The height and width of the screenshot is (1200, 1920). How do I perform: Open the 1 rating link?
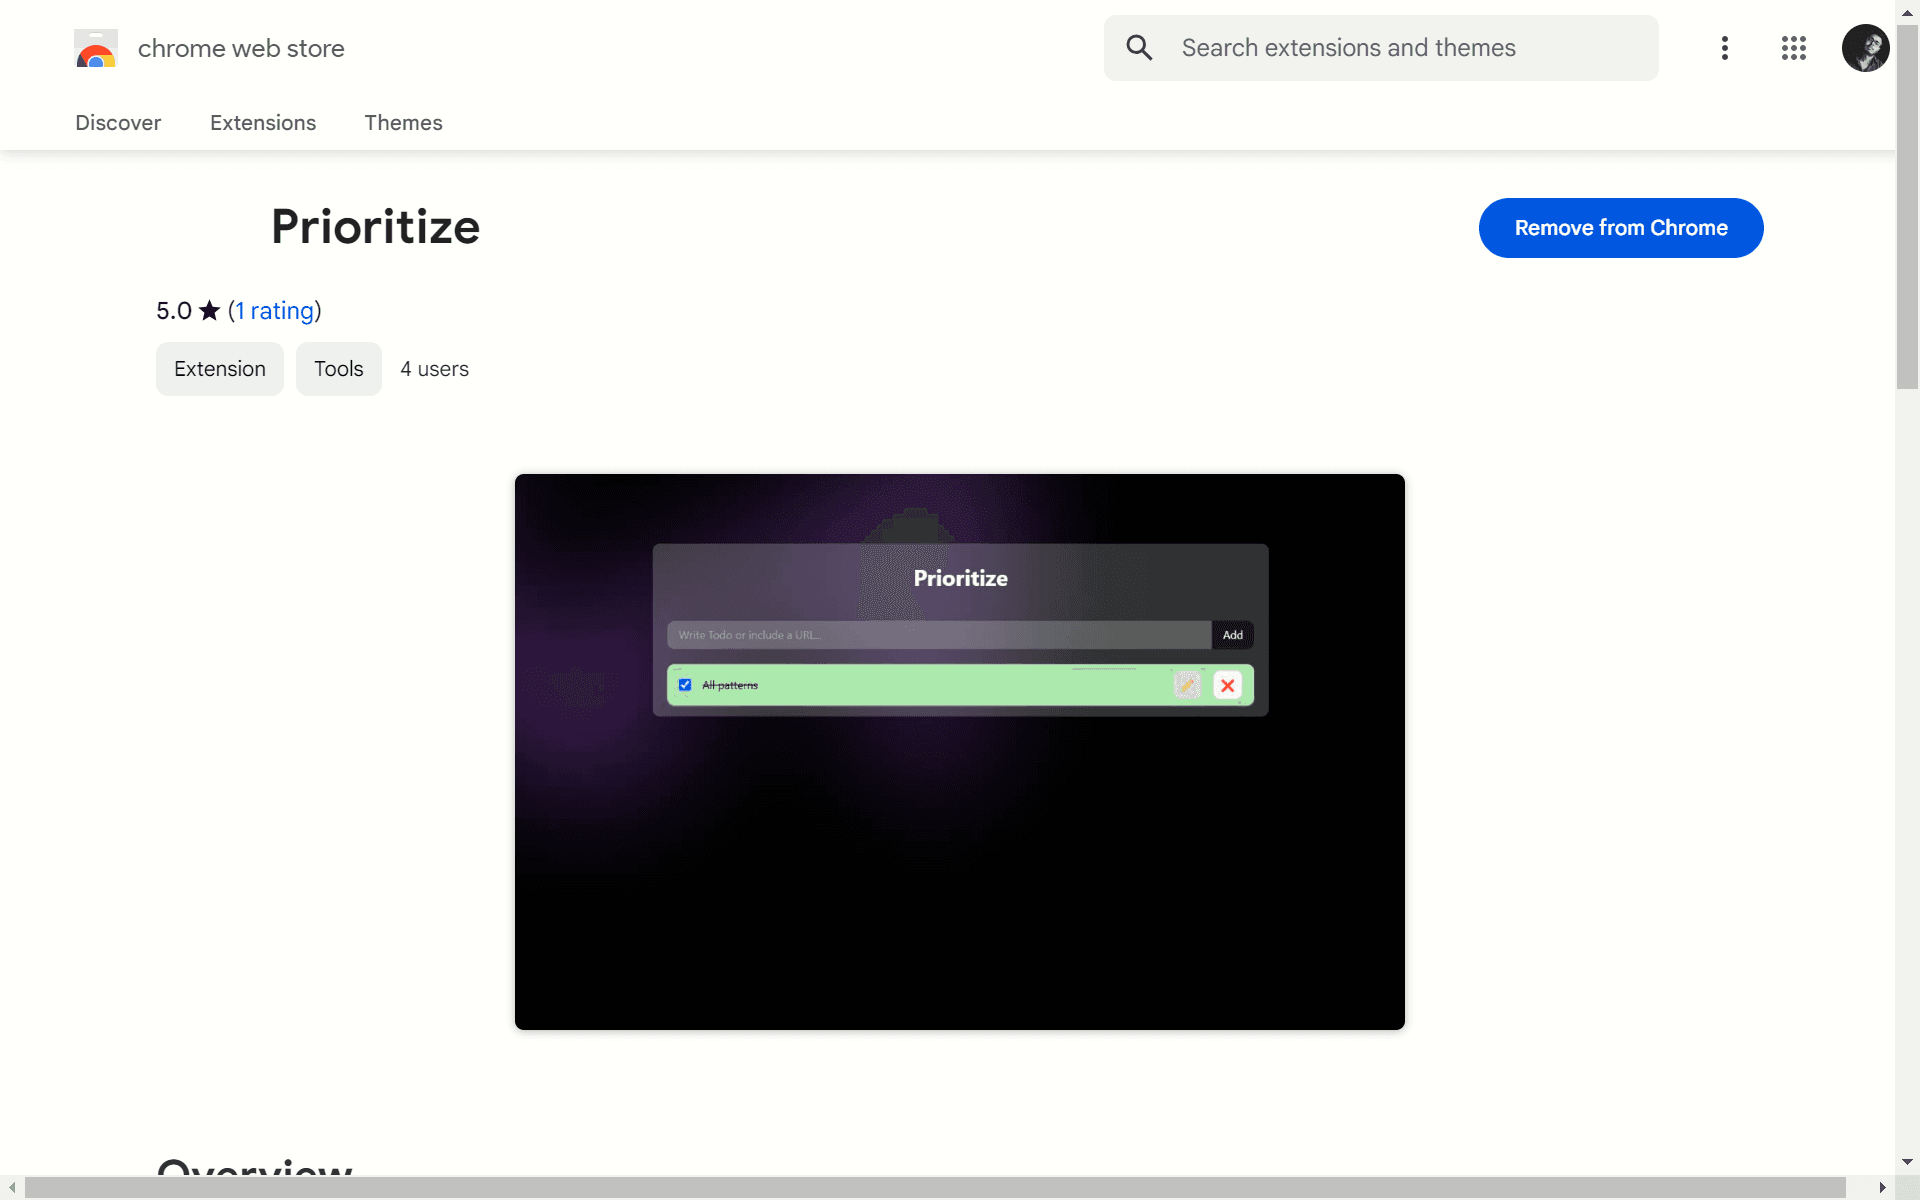pyautogui.click(x=275, y=311)
